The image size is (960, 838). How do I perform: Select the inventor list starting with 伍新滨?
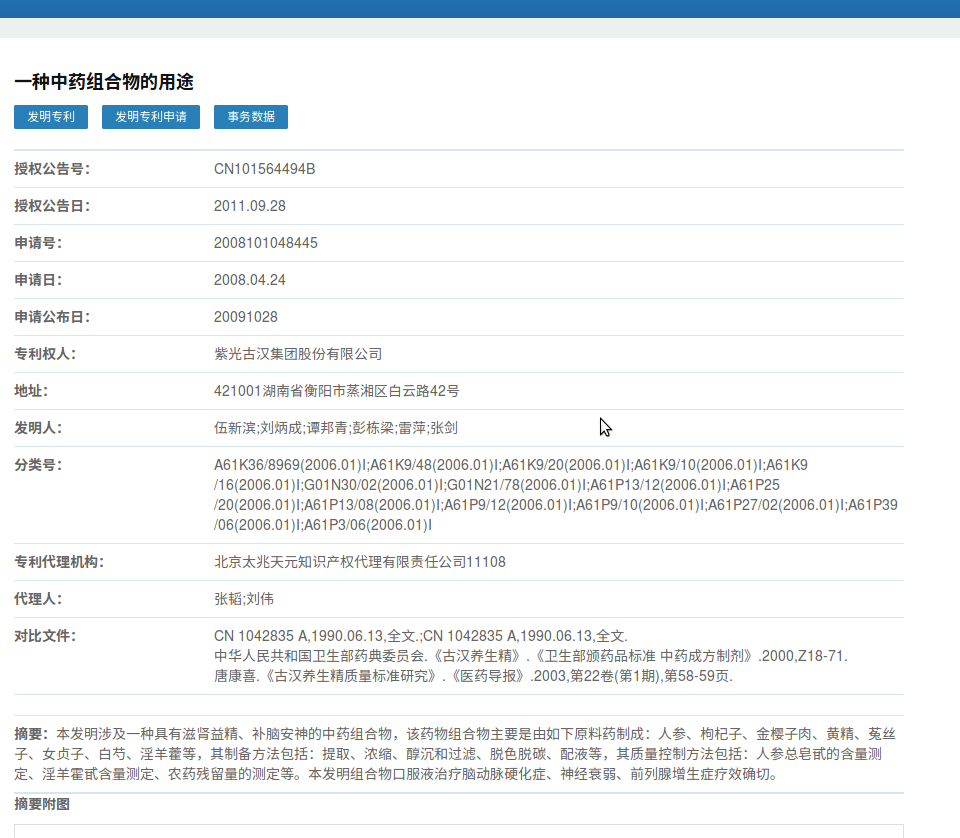pos(336,428)
